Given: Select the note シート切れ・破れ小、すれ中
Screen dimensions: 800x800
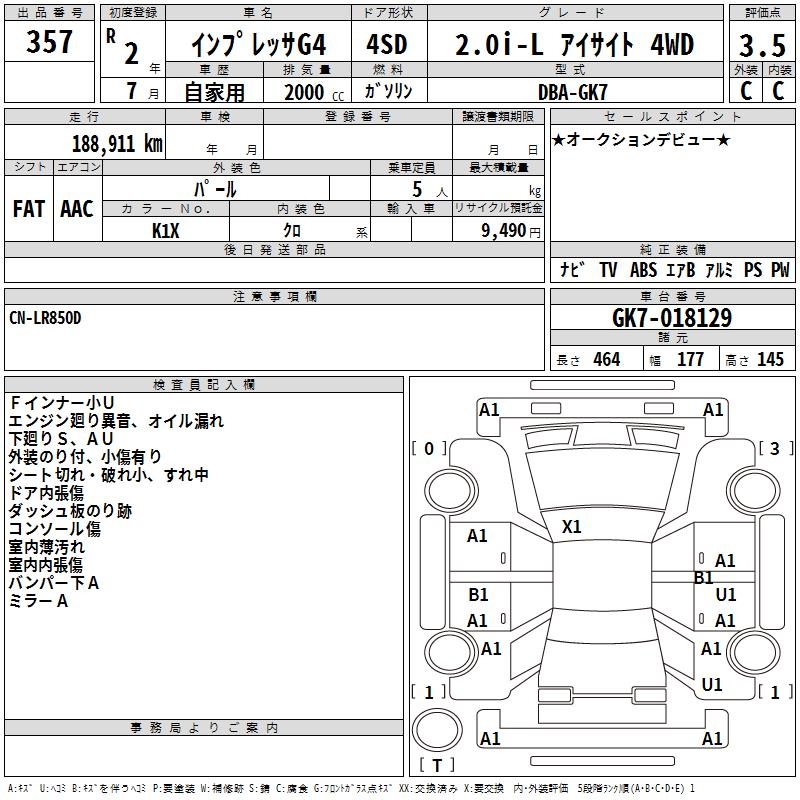Looking at the screenshot, I should pos(108,474).
